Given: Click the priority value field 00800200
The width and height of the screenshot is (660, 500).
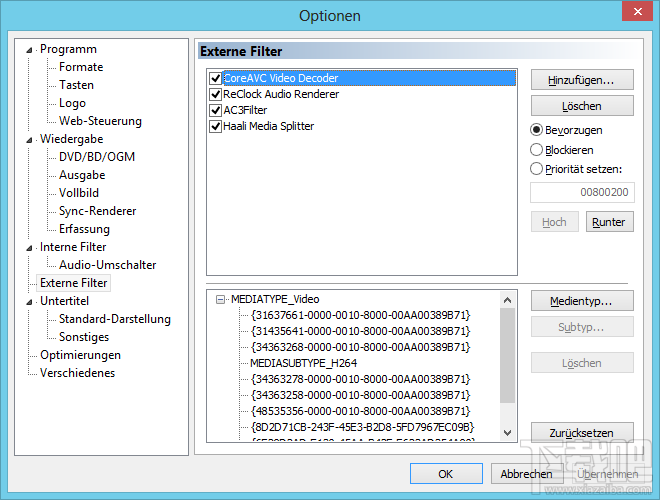Looking at the screenshot, I should point(582,192).
